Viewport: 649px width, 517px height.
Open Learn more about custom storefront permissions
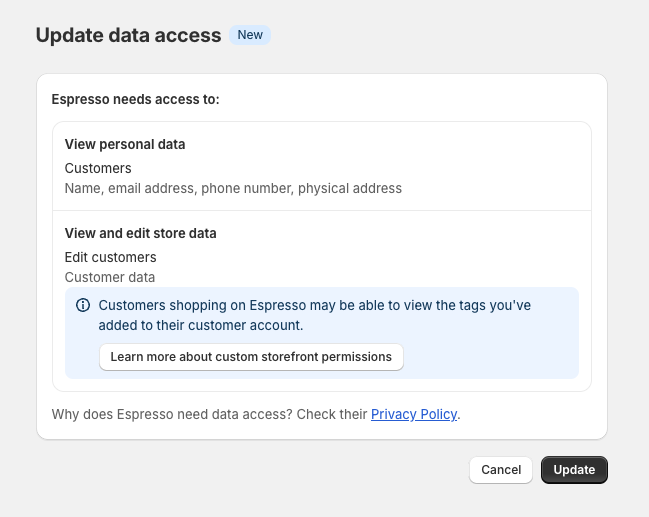(x=251, y=357)
